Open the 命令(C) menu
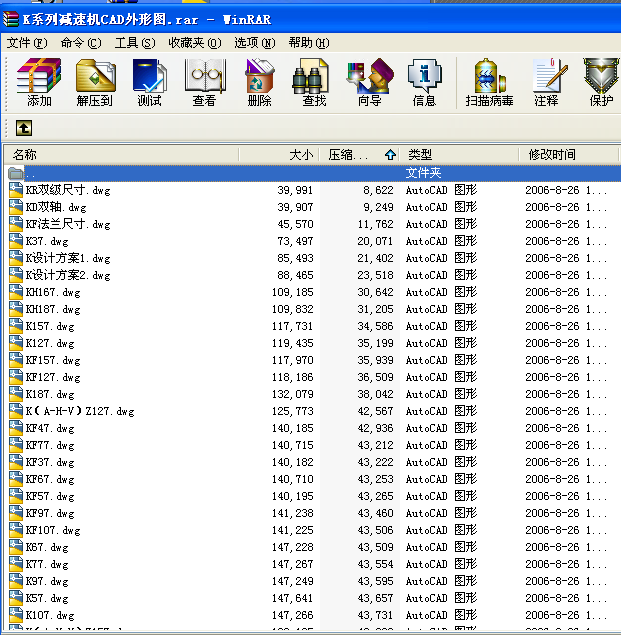Screen dimensions: 621x635 click(x=81, y=43)
